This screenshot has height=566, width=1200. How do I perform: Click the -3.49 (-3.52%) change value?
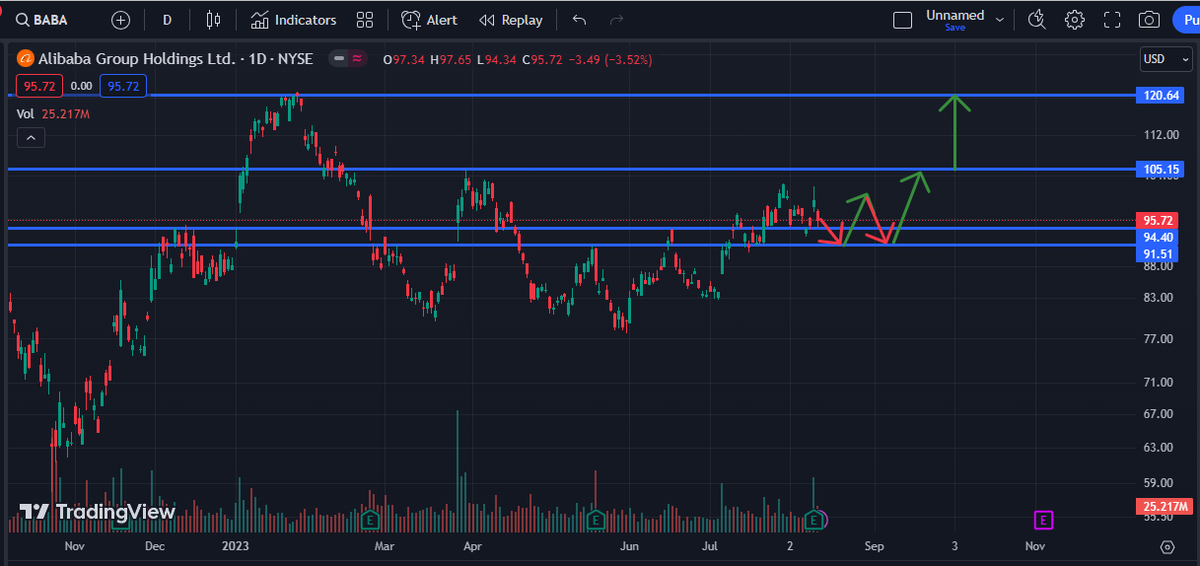(611, 60)
